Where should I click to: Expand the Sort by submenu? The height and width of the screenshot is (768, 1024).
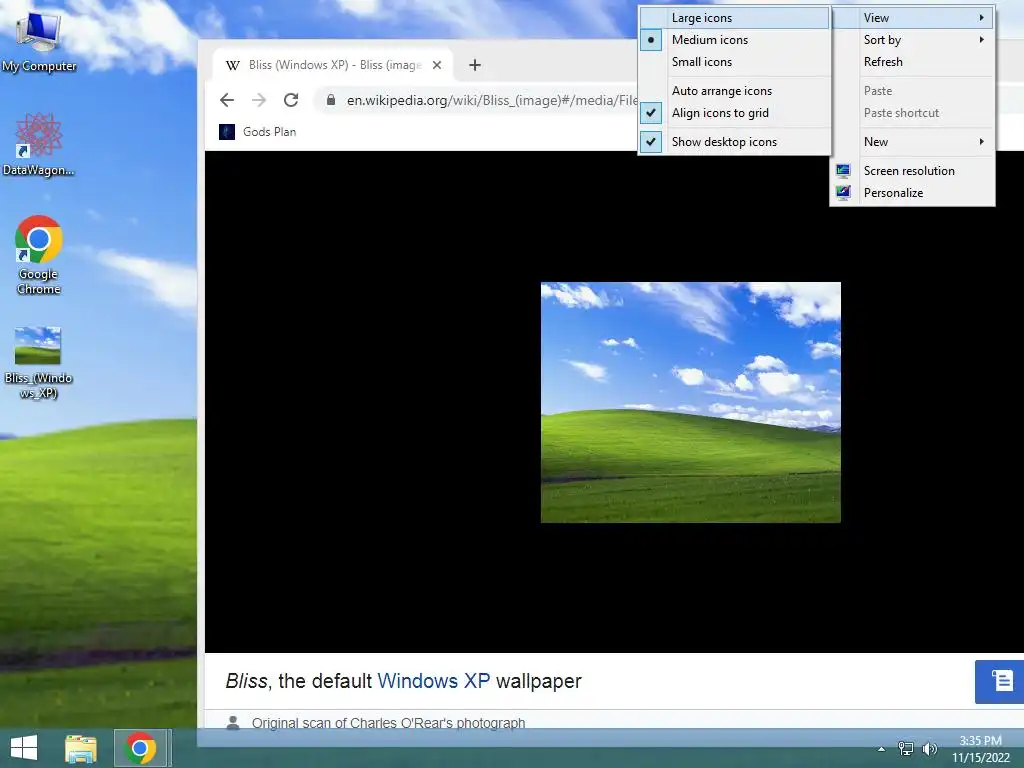(x=912, y=40)
